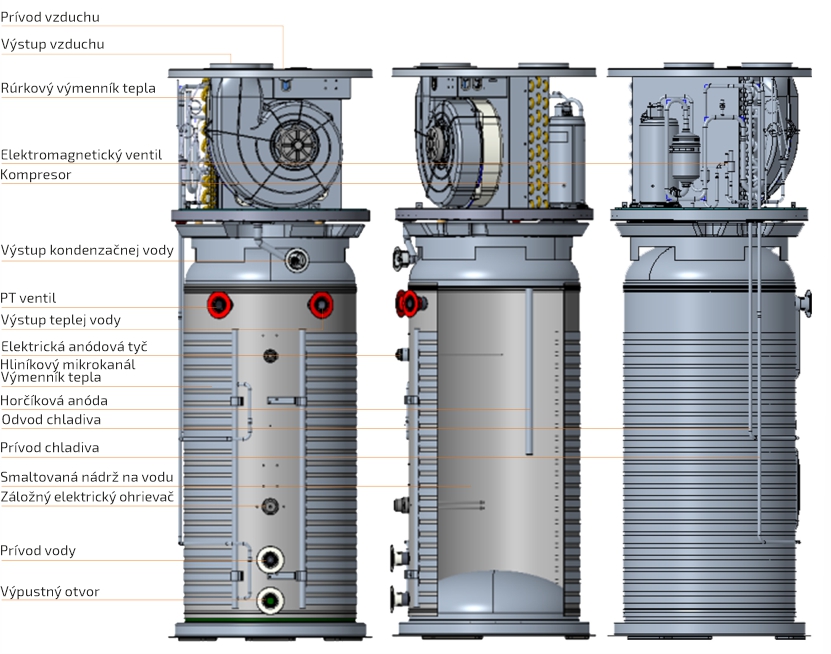Image resolution: width=831 pixels, height=654 pixels.
Task: Select the 'Výpustný otvor' label
Action: pos(50,592)
